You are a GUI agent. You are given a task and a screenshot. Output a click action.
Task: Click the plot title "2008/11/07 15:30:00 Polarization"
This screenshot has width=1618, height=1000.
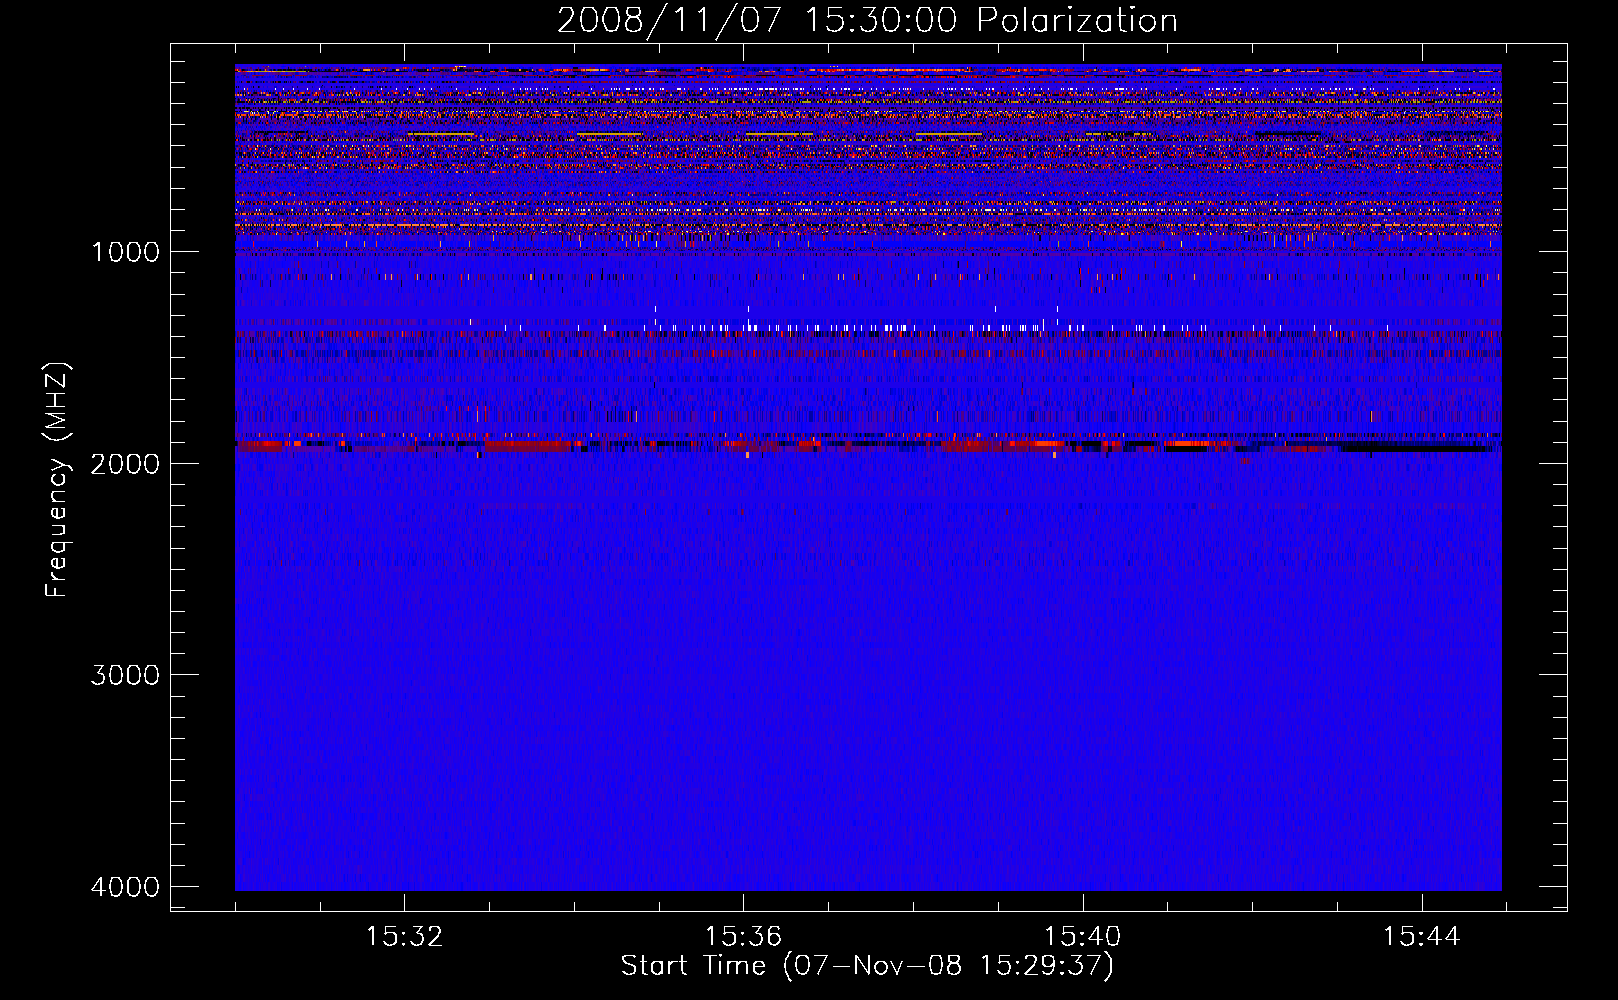867,21
